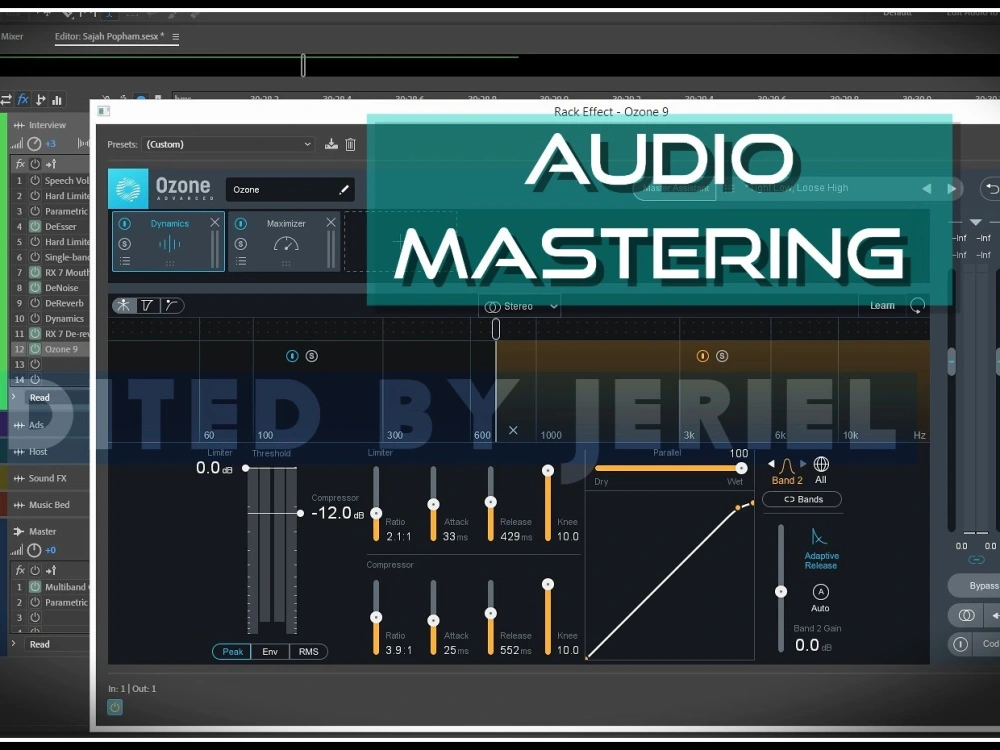Solo Band 1 with its S icon
The height and width of the screenshot is (750, 1000).
tap(311, 356)
